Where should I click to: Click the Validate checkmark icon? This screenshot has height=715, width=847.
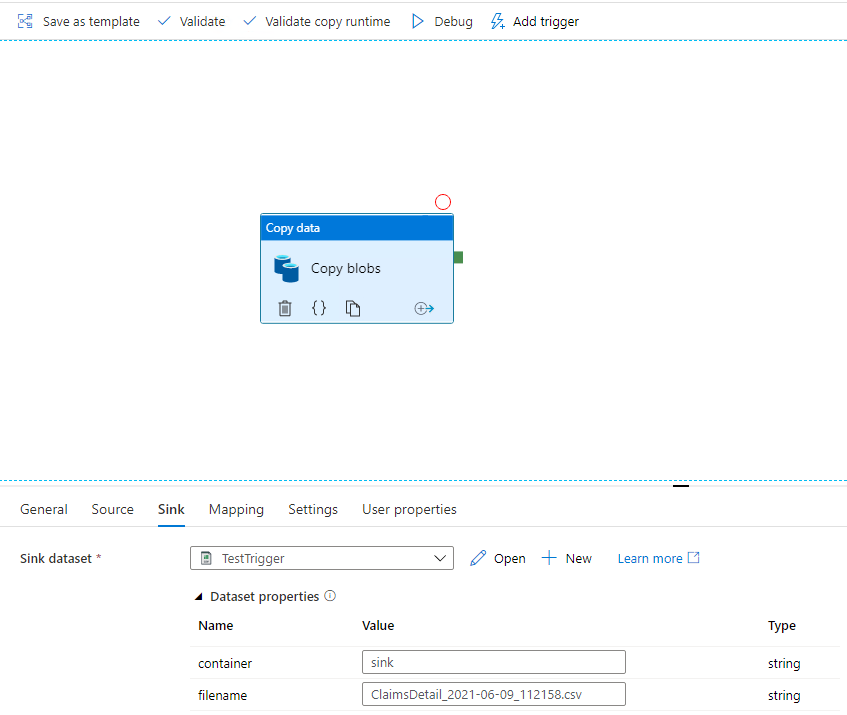[x=164, y=21]
